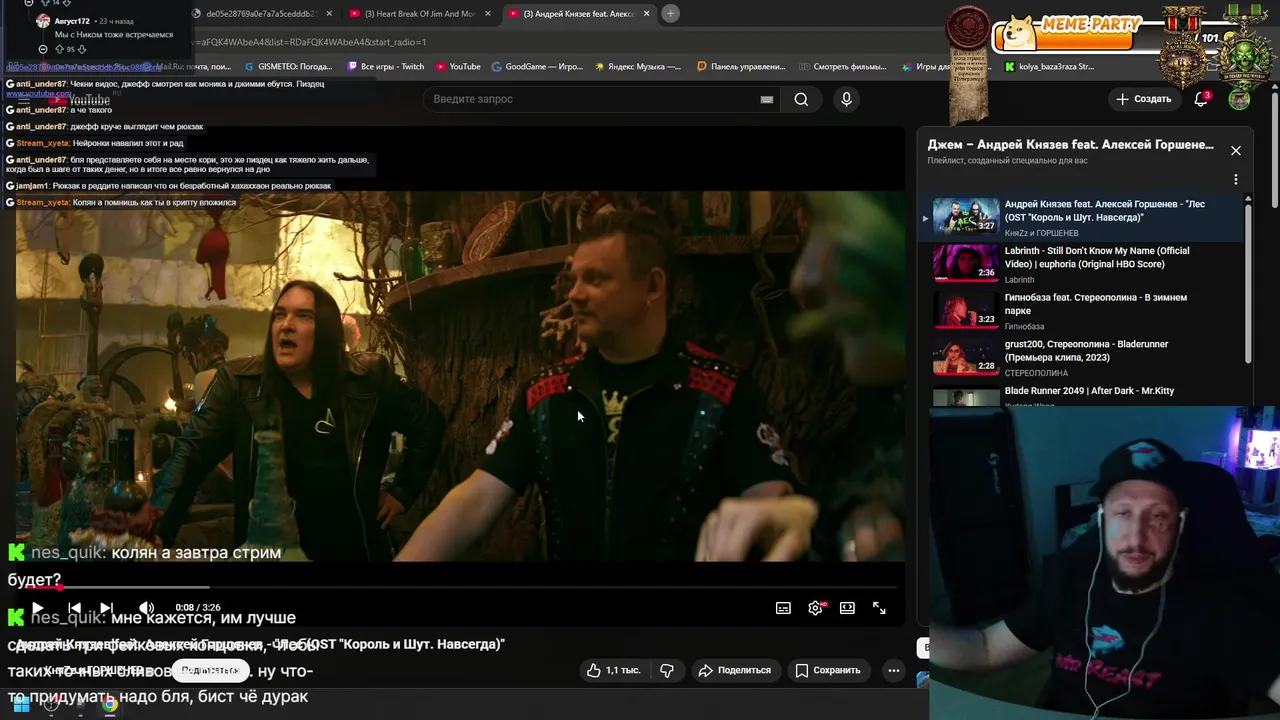The height and width of the screenshot is (720, 1280).
Task: Click username Август172 in overlay comment
Action: (x=72, y=21)
